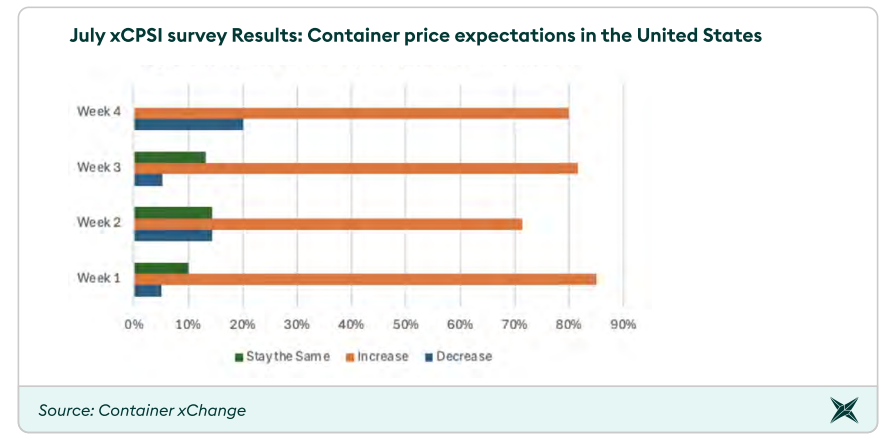Select the Week 1 orange Increase bar
Viewport: 895px width, 445px height.
365,279
